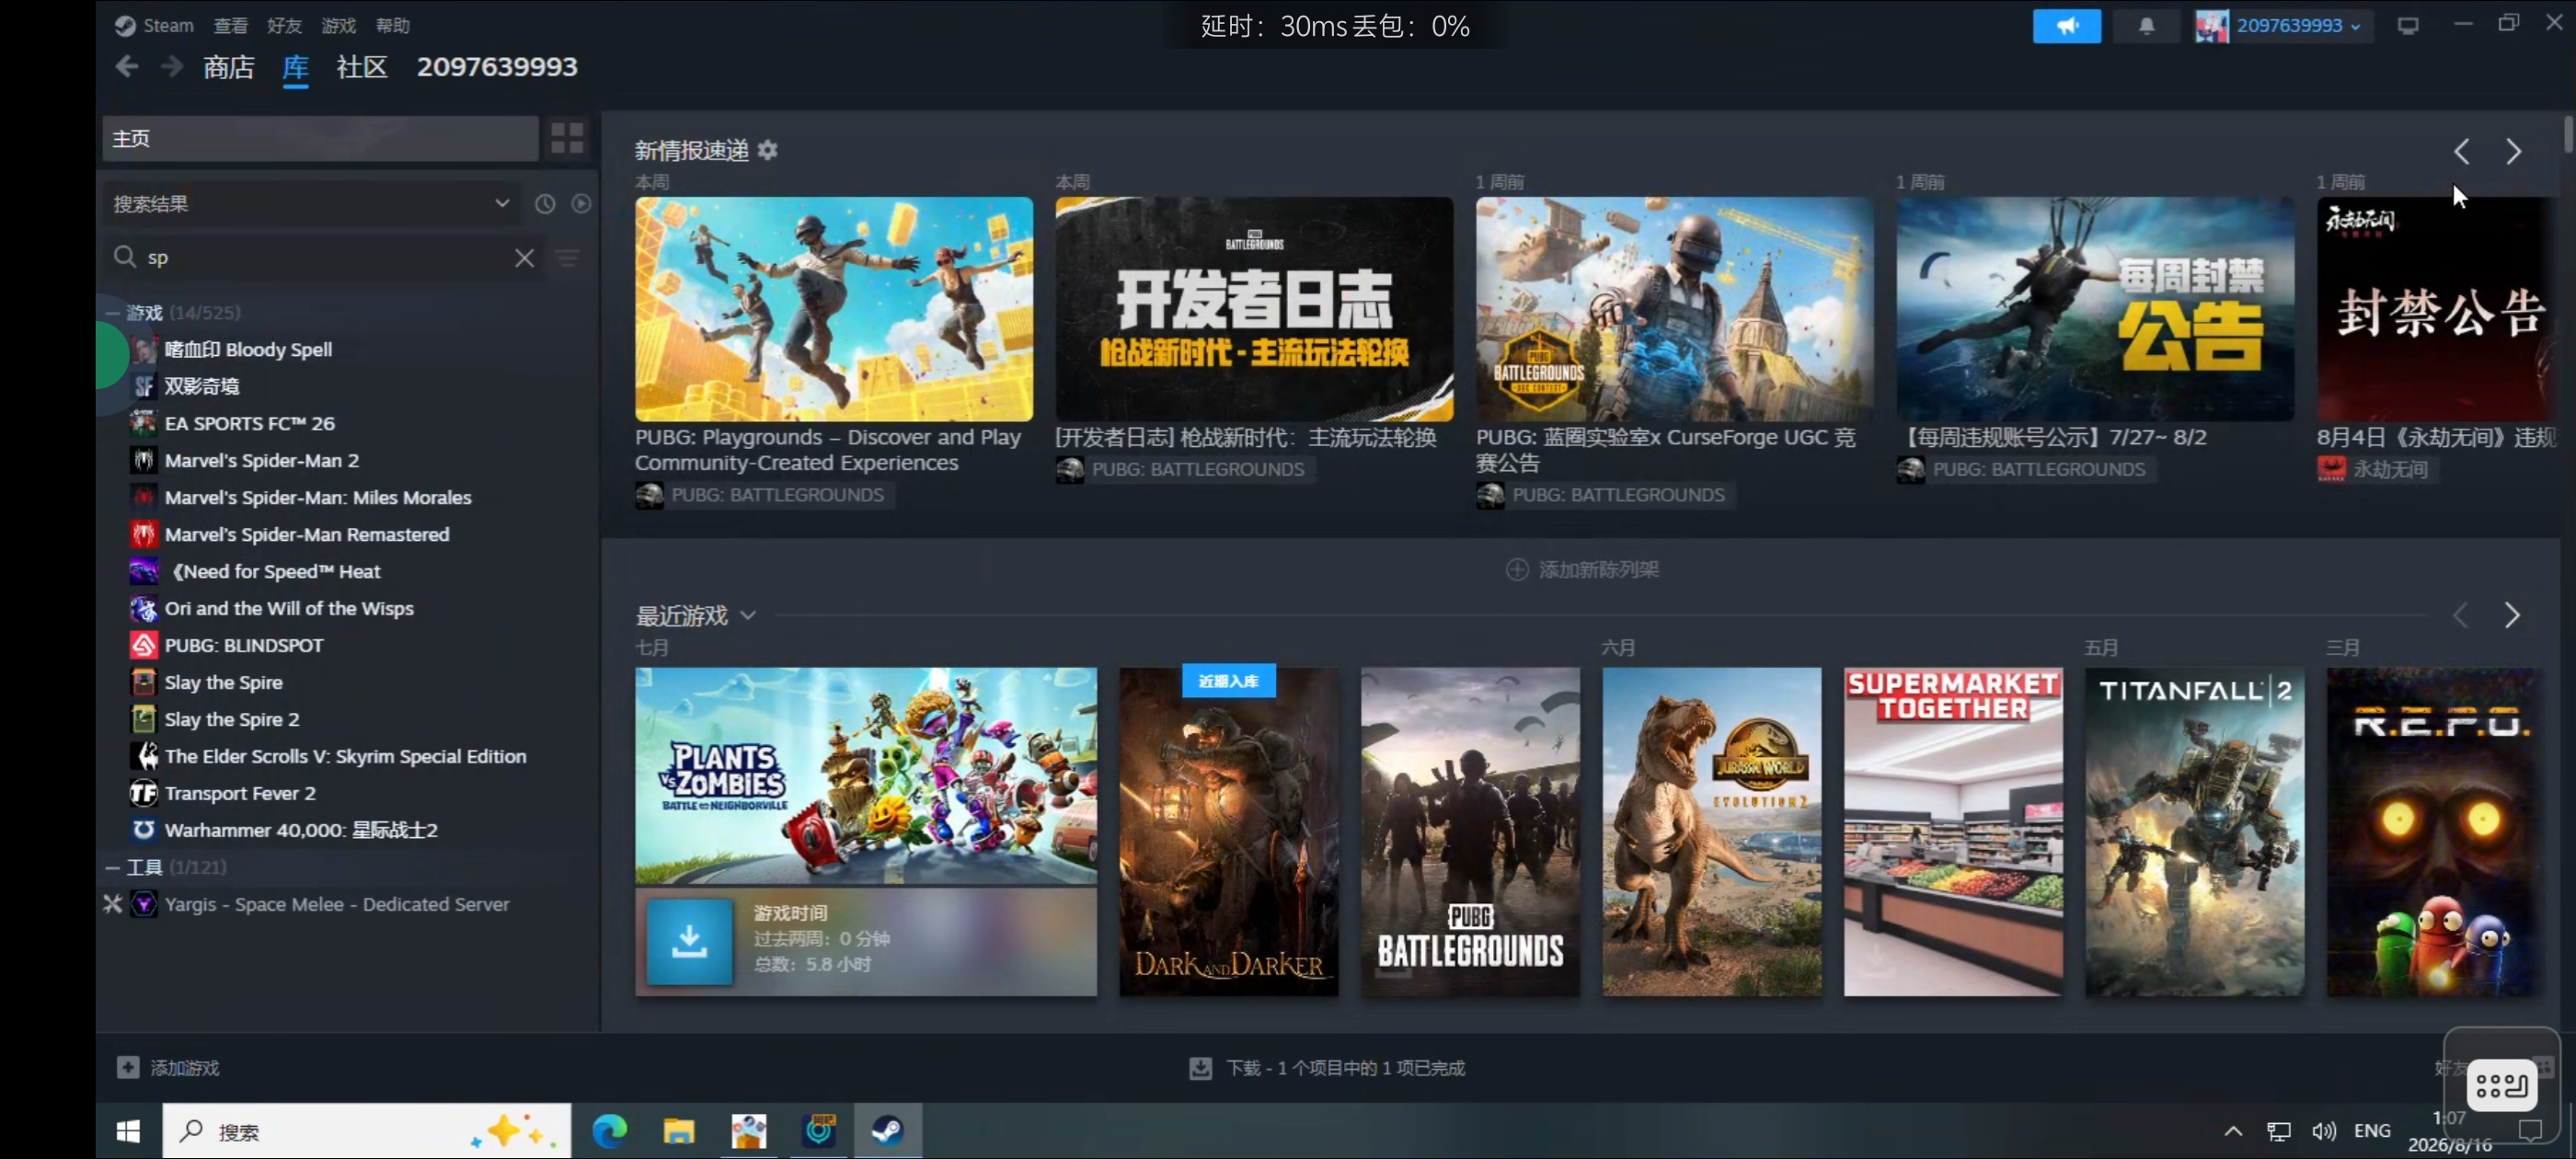
Task: Select Slay the Spire 2
Action: pos(232,720)
